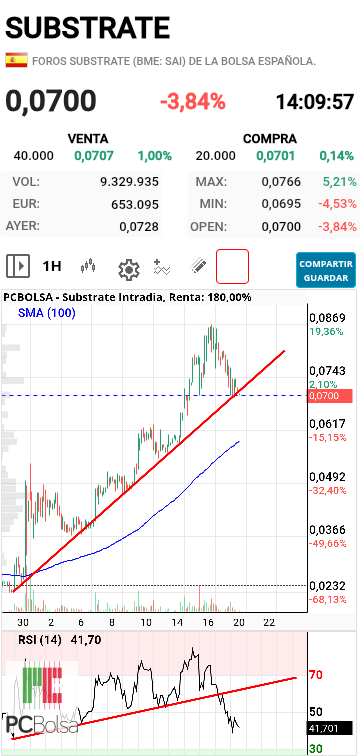Click the OPEN value 0,0700
This screenshot has width=360, height=756.
click(x=281, y=226)
